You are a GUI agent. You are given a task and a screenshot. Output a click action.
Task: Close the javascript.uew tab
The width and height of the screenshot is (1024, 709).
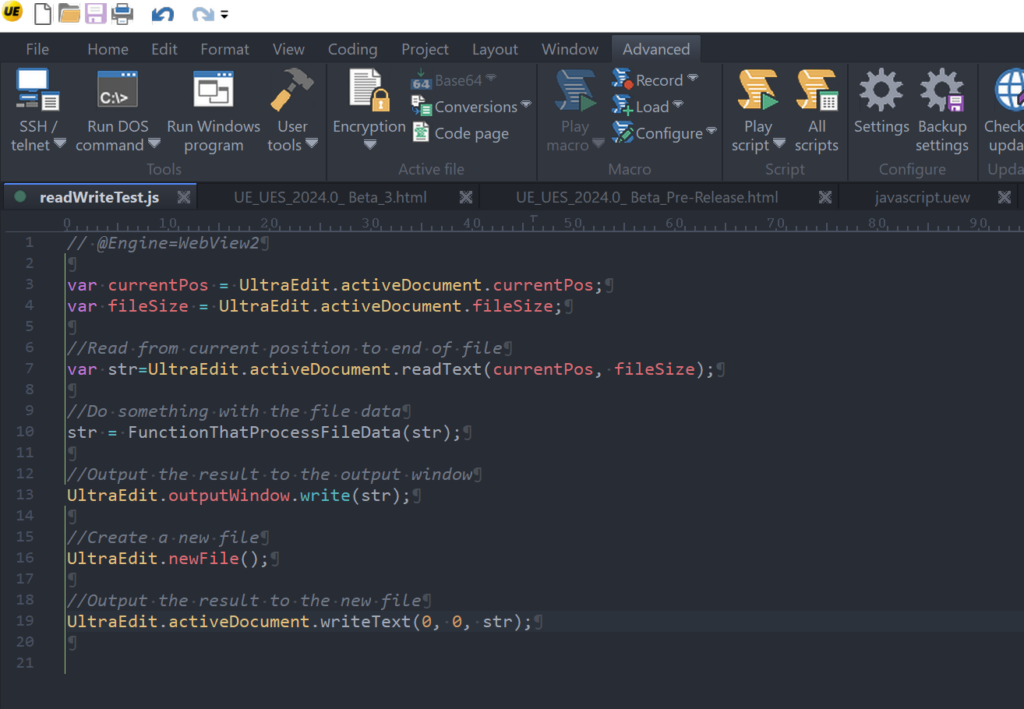1004,197
